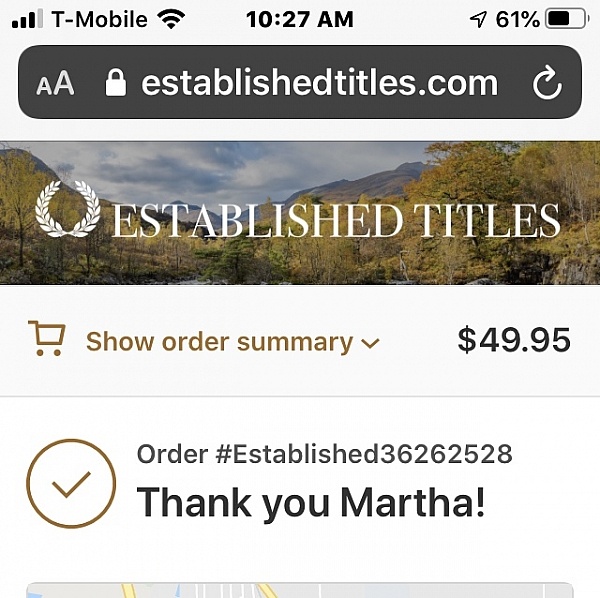Expand the order summary chevron
Viewport: 600px width, 598px height.
pos(370,343)
